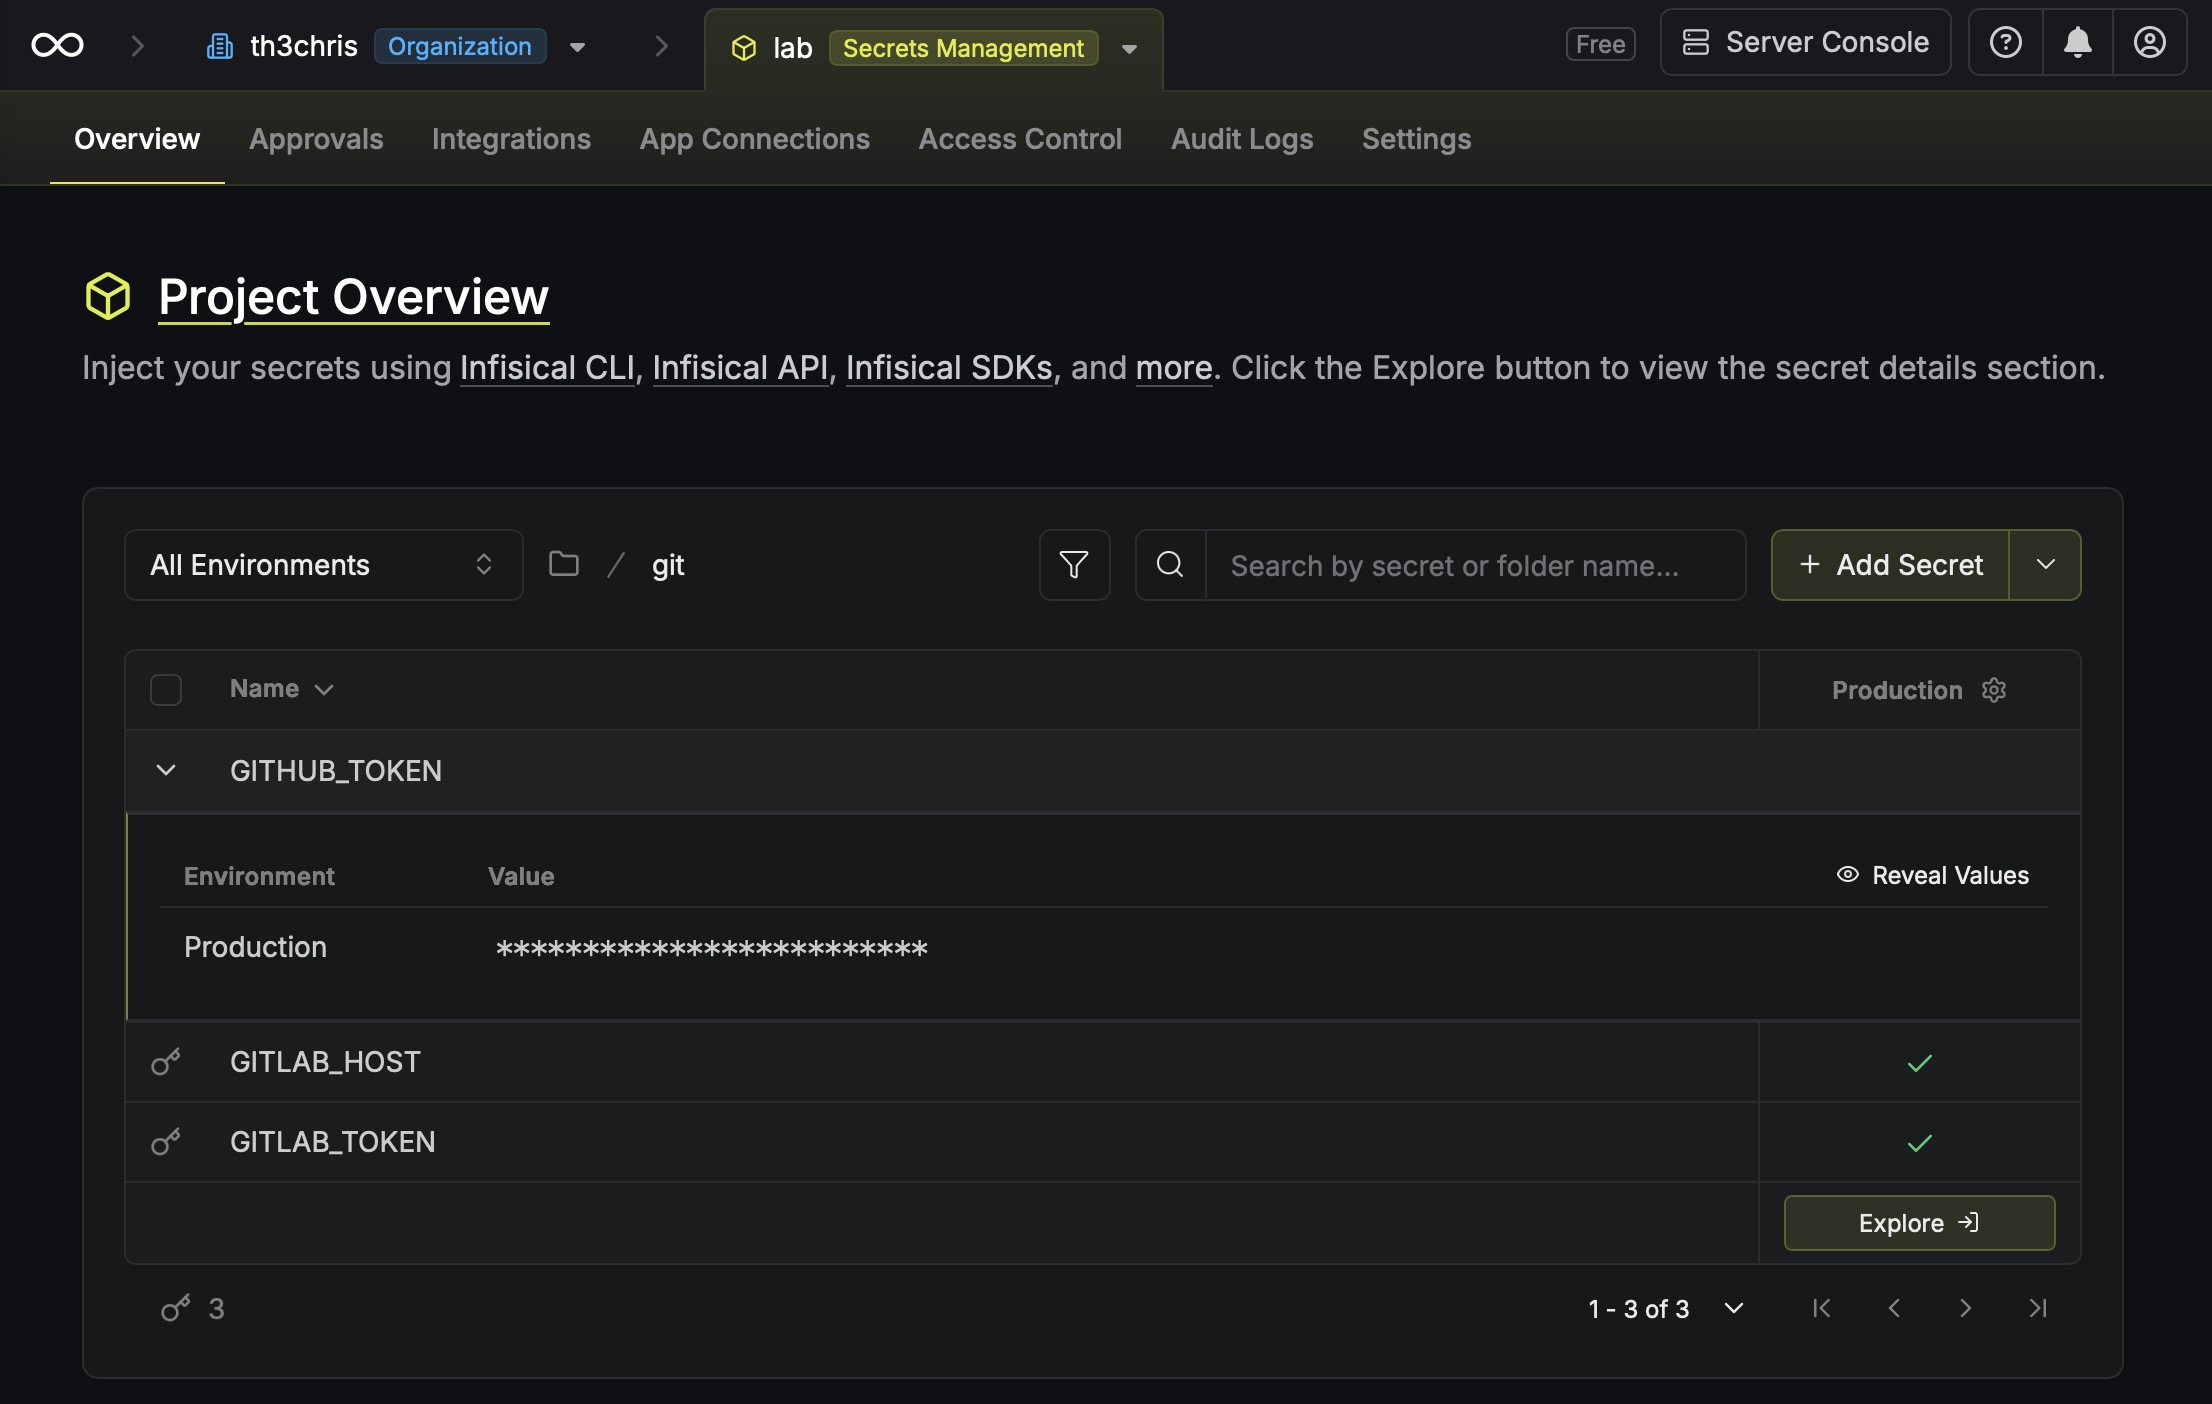Toggle Reveal Values for GITHUB_TOKEN
This screenshot has height=1404, width=2212.
click(1932, 875)
